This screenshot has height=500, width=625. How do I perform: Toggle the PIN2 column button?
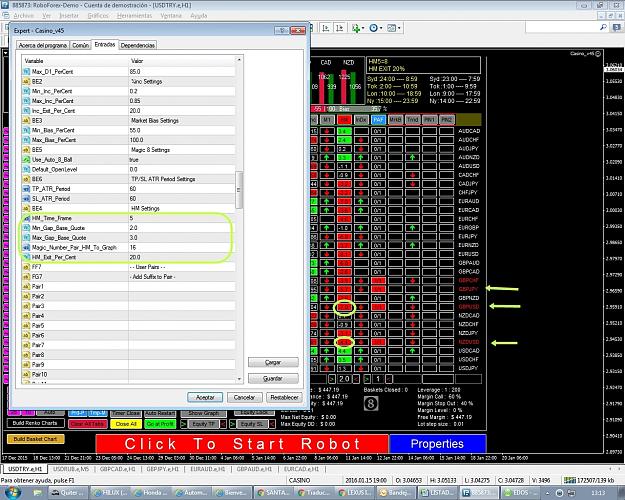(x=446, y=119)
